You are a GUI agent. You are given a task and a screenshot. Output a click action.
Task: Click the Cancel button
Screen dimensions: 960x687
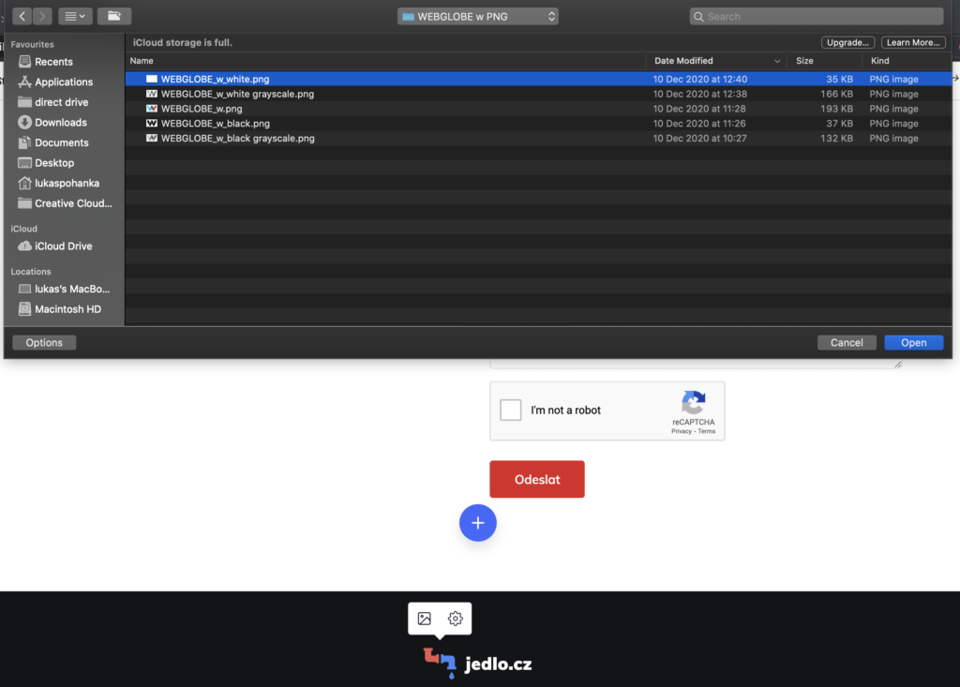847,342
